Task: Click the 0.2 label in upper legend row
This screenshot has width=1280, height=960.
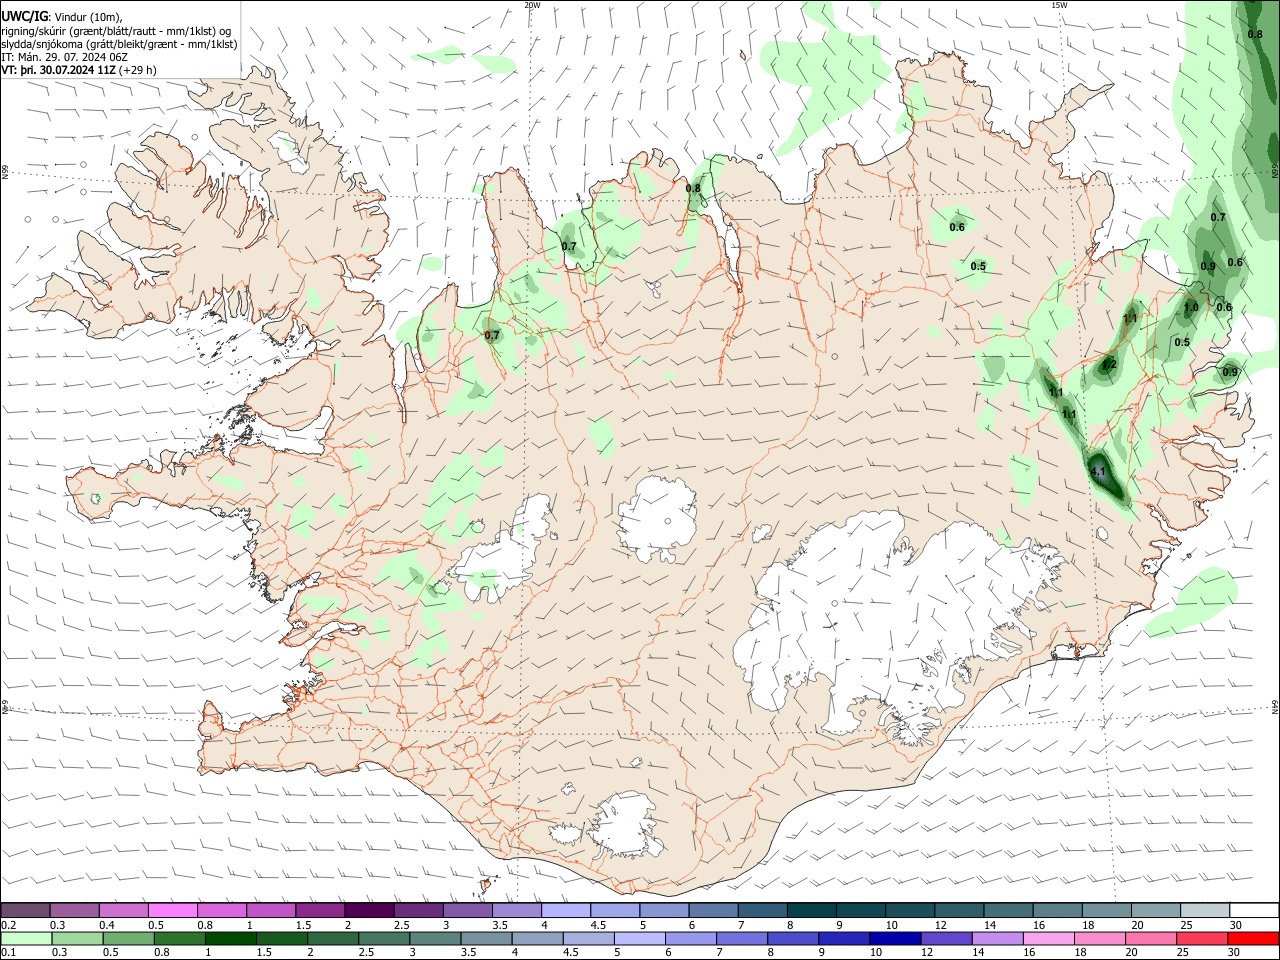Action: pyautogui.click(x=8, y=925)
